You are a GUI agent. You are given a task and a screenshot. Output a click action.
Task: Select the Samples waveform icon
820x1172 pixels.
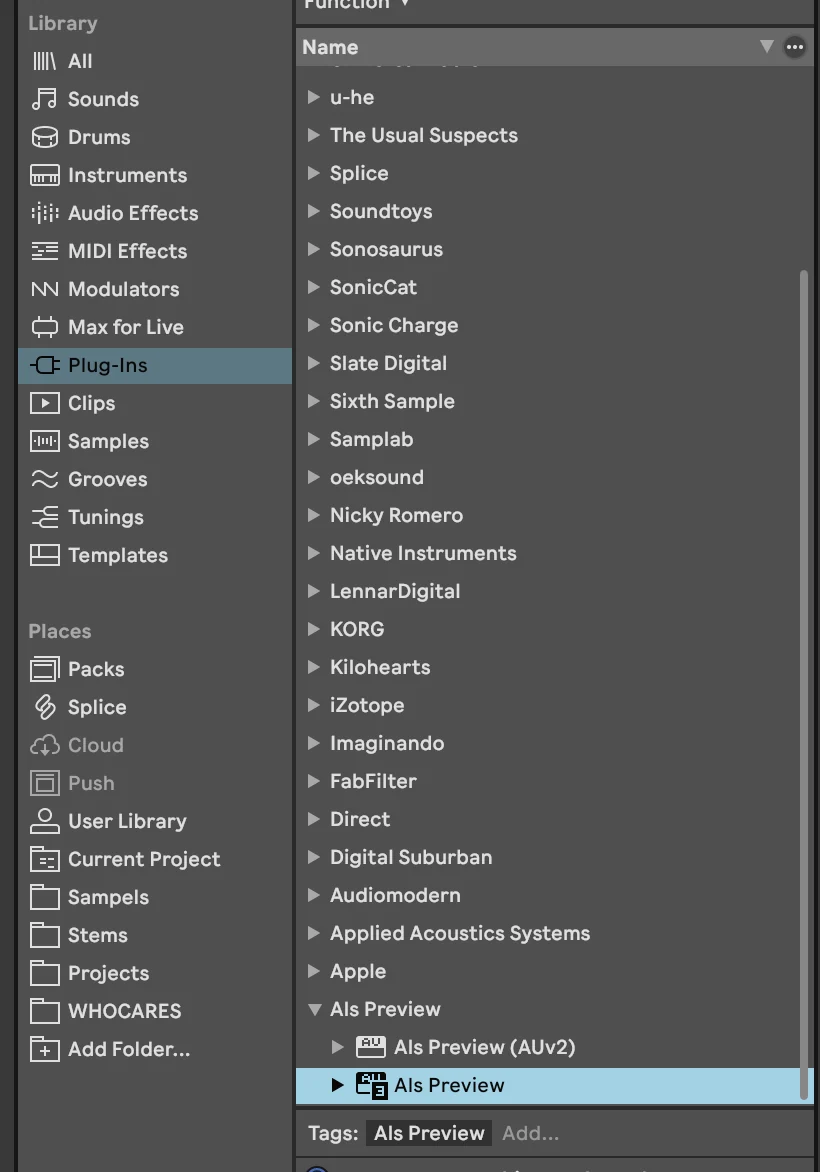44,441
